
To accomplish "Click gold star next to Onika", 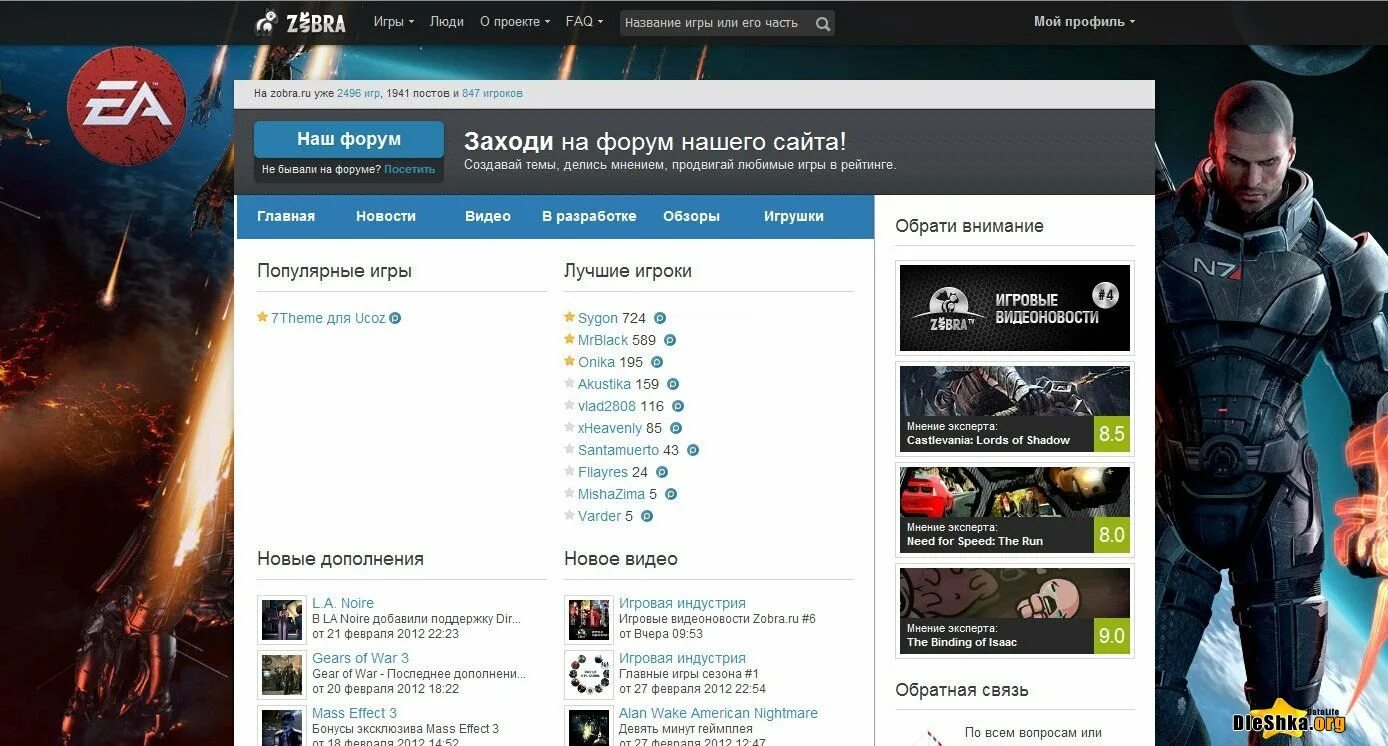I will click(569, 361).
